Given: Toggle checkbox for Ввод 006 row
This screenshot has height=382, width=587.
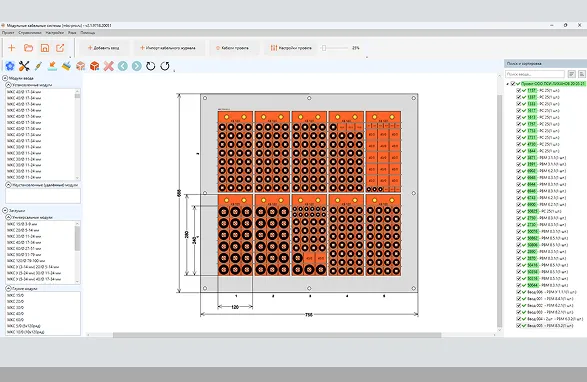Looking at the screenshot, I should [518, 292].
